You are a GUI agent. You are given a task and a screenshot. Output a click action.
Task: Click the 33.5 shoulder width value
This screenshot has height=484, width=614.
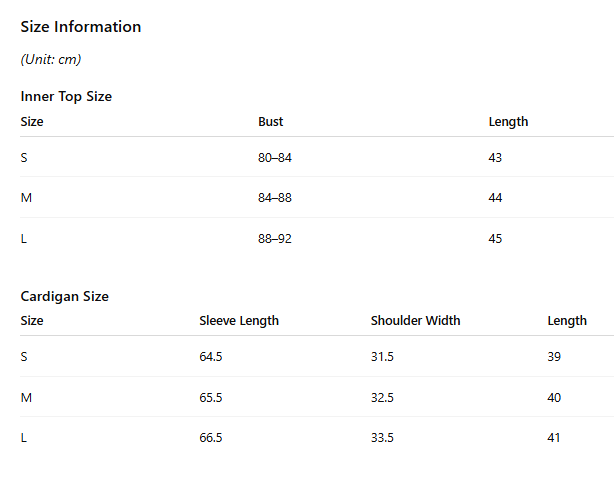click(382, 437)
